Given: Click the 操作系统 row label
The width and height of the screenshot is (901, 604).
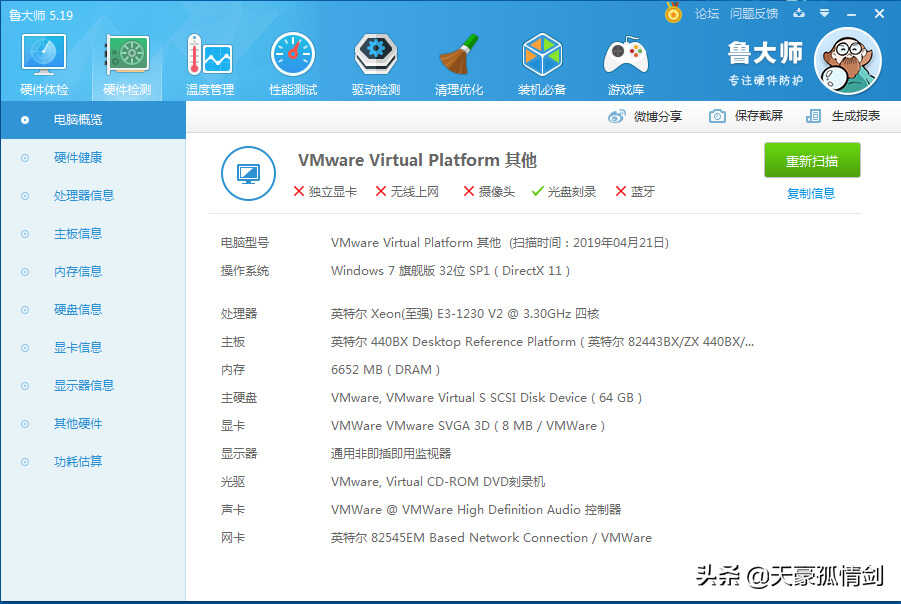Looking at the screenshot, I should [x=245, y=271].
